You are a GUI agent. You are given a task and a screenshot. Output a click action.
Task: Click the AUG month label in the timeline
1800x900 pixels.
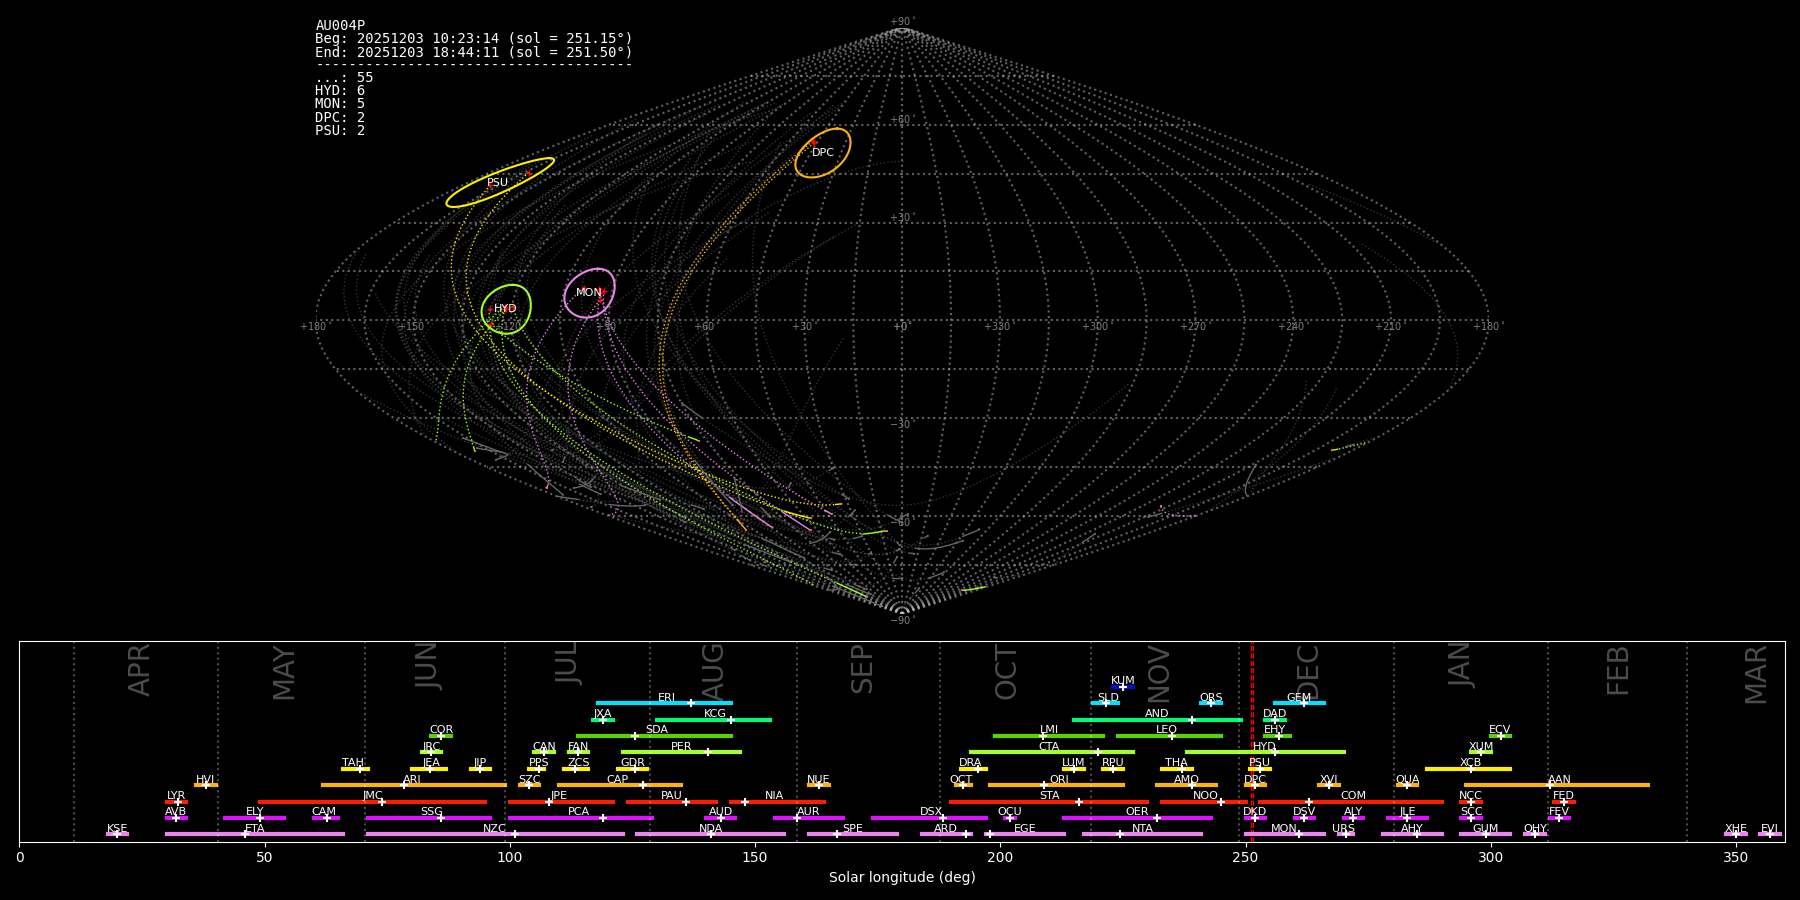coord(713,672)
